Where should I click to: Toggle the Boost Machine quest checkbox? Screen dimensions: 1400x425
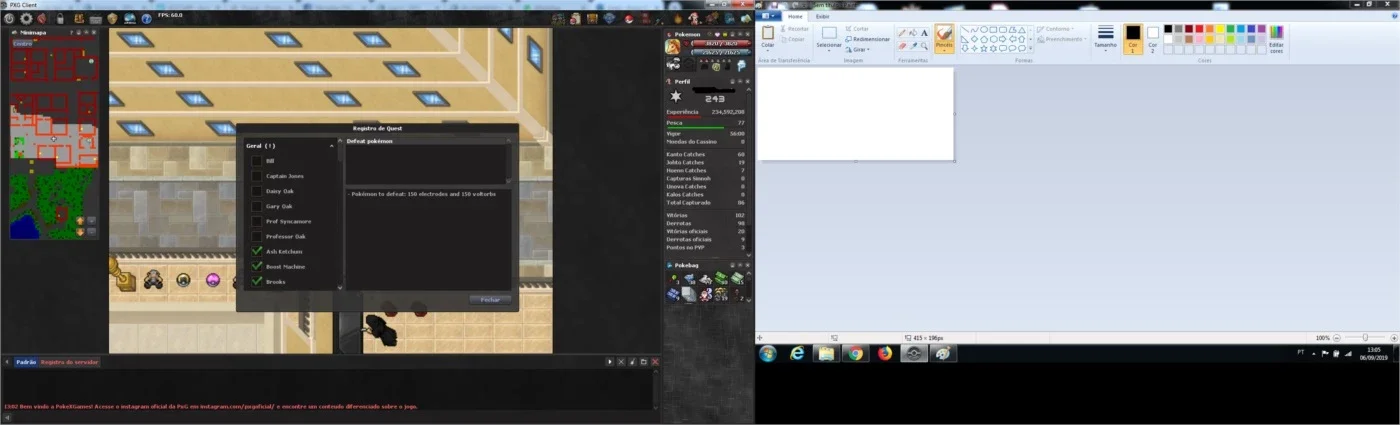tap(257, 266)
